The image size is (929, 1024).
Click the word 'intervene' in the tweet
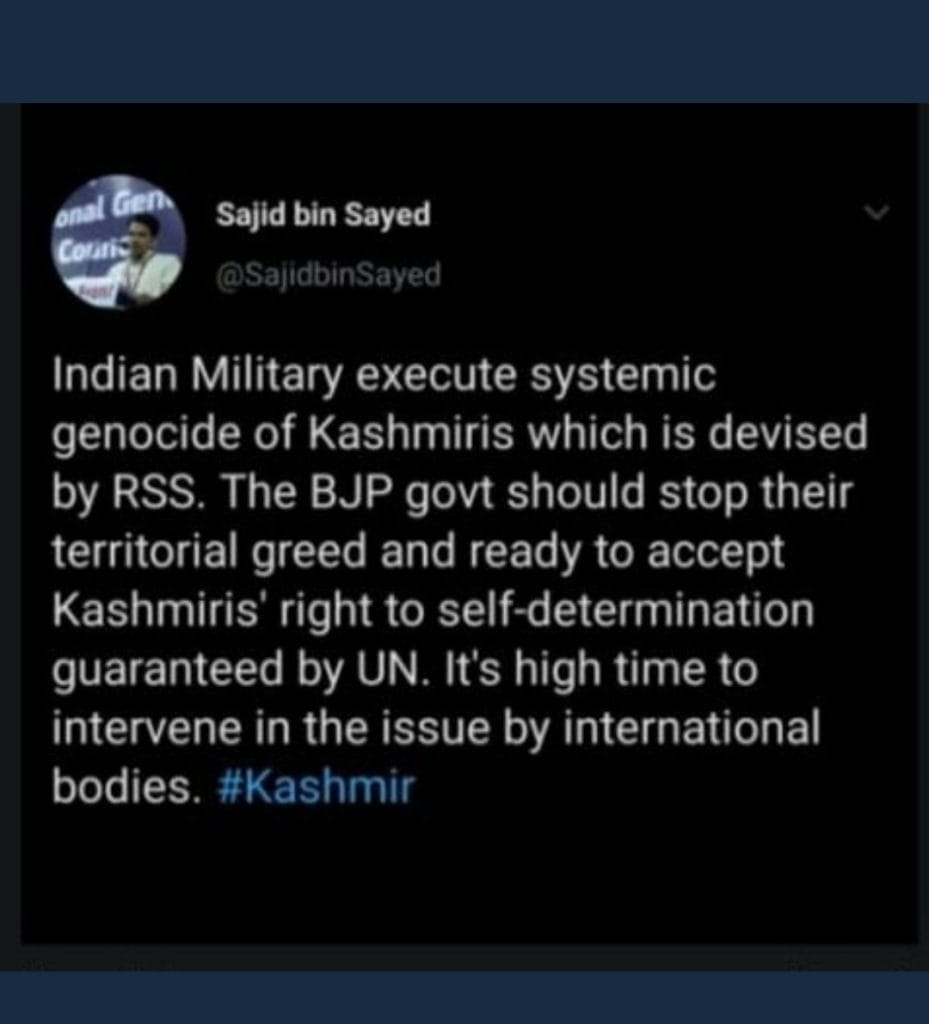point(146,728)
